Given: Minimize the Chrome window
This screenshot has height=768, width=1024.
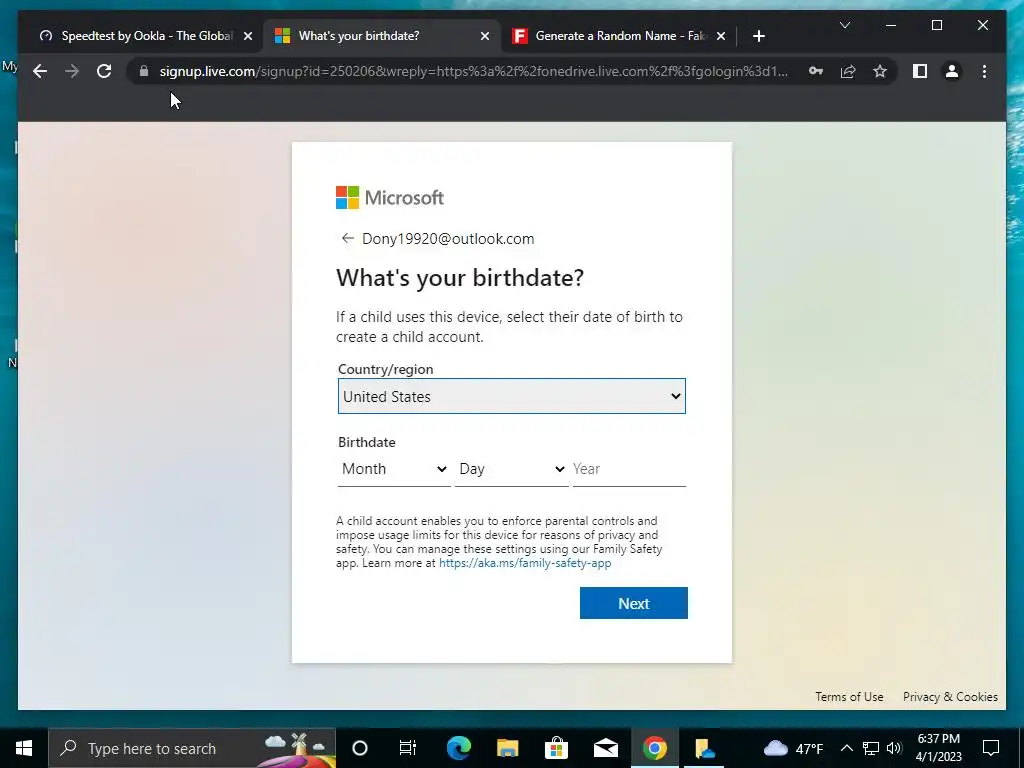Looking at the screenshot, I should [x=891, y=25].
